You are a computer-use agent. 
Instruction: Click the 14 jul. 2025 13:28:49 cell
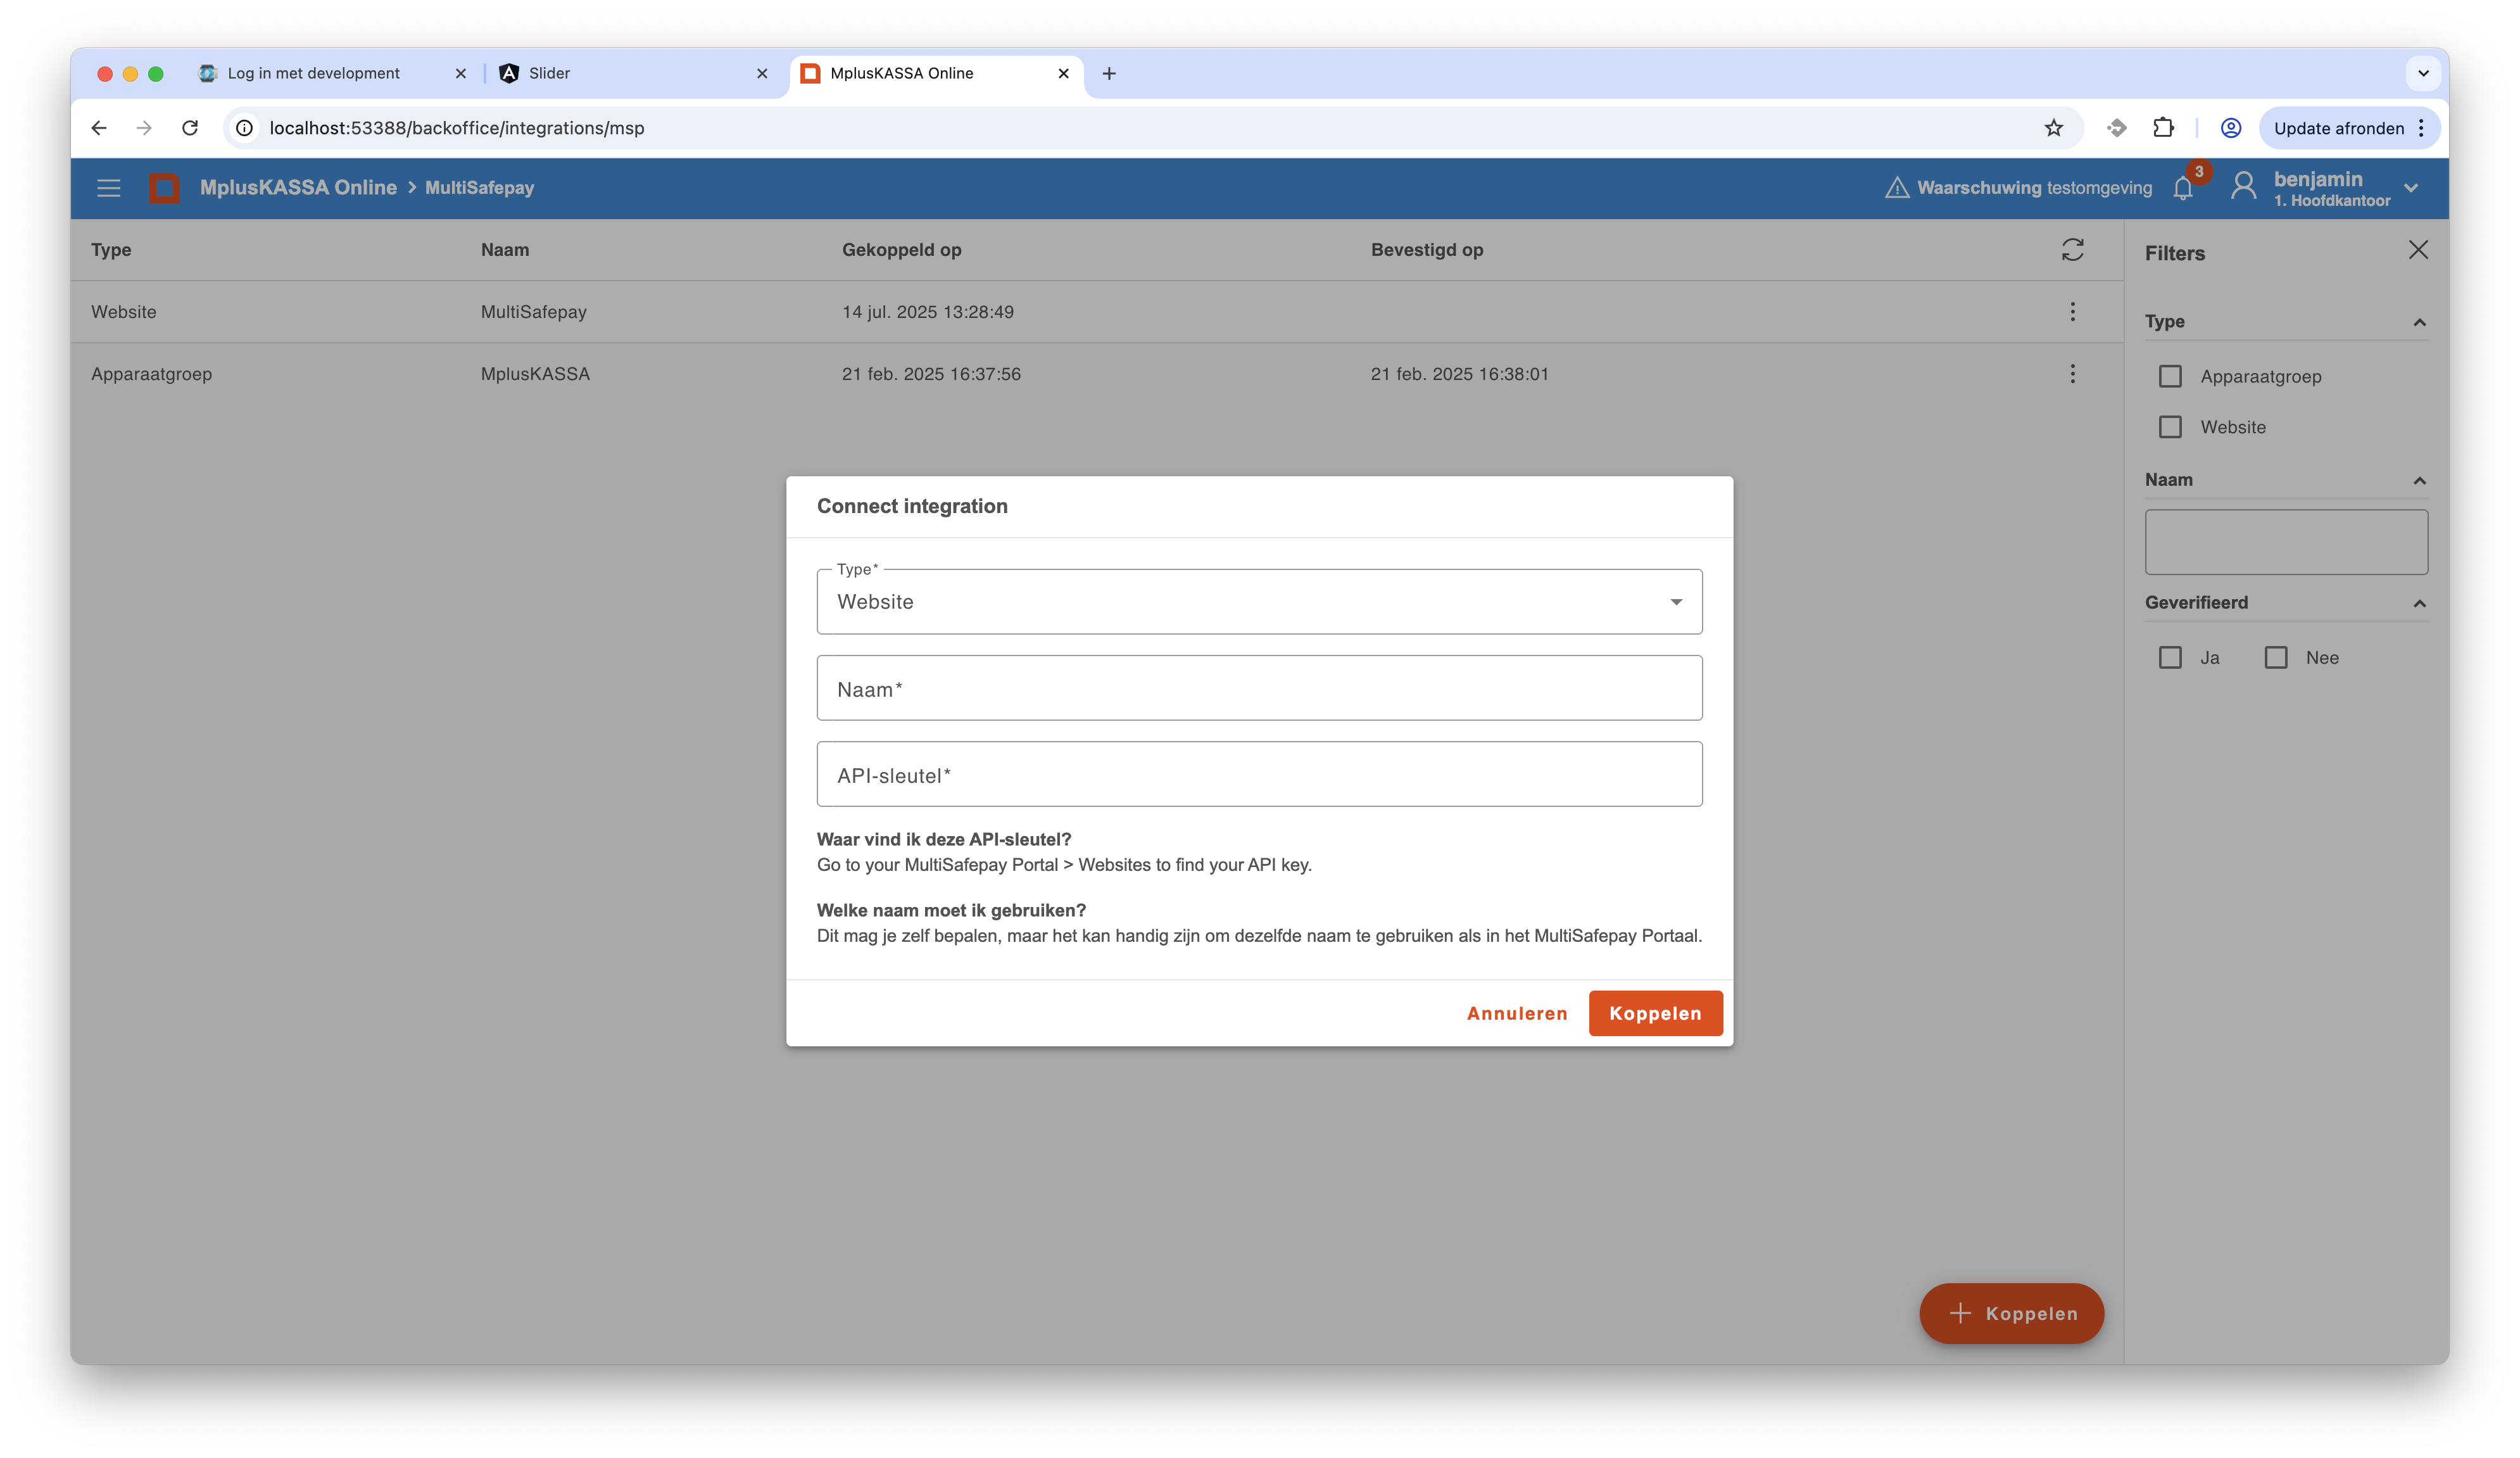click(928, 312)
